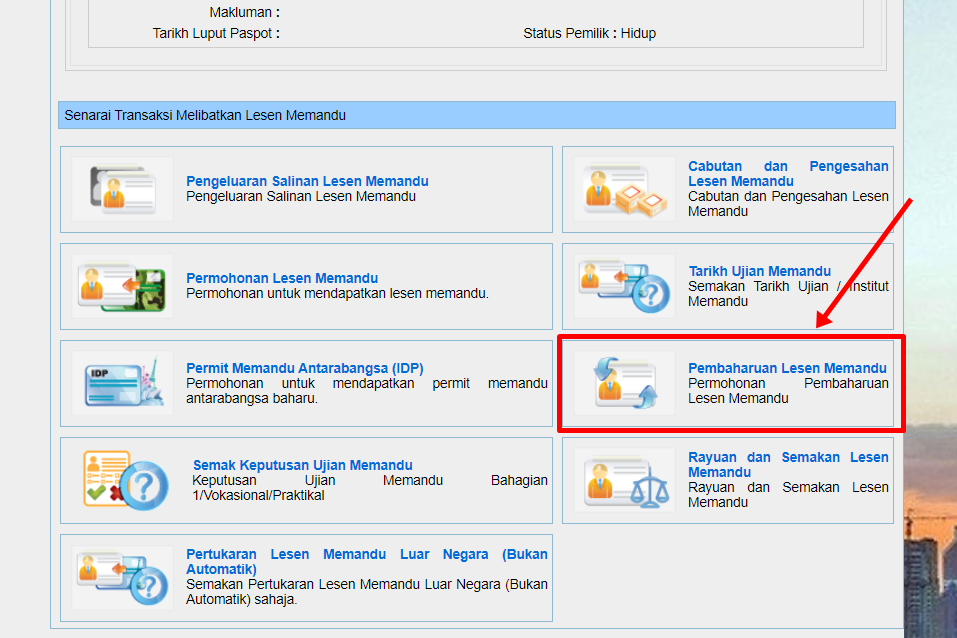This screenshot has width=957, height=638.
Task: Choose the Pembaharuan Lesen Memandu title link
Action: coord(787,368)
